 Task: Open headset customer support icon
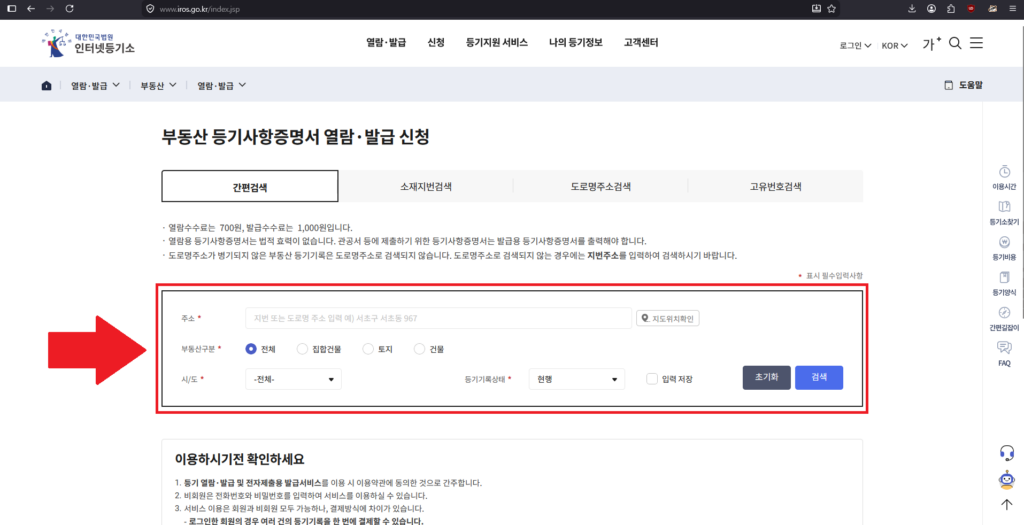tap(1007, 453)
